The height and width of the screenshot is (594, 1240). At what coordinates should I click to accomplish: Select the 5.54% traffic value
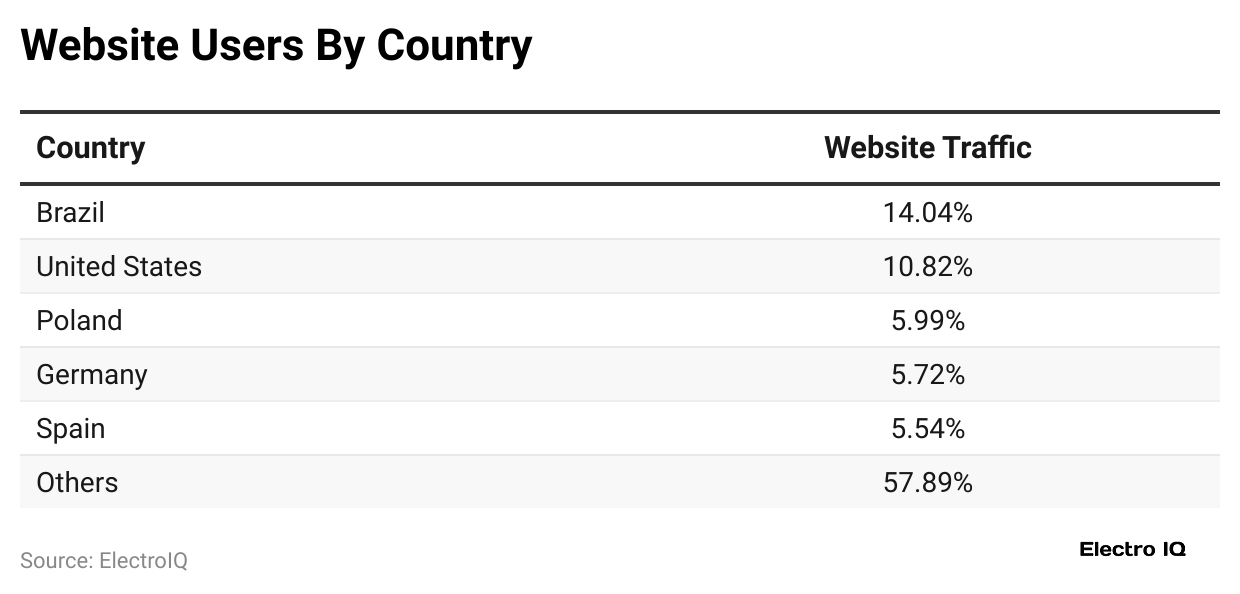(x=927, y=428)
